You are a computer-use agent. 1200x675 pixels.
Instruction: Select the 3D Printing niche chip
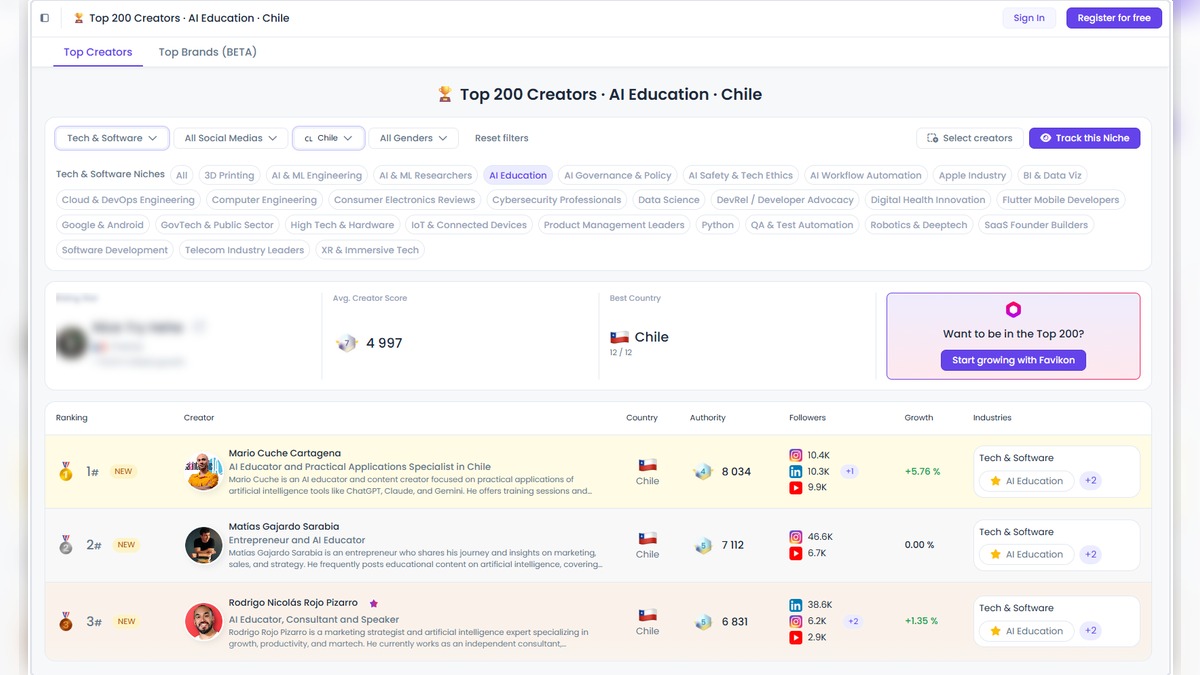(x=229, y=175)
